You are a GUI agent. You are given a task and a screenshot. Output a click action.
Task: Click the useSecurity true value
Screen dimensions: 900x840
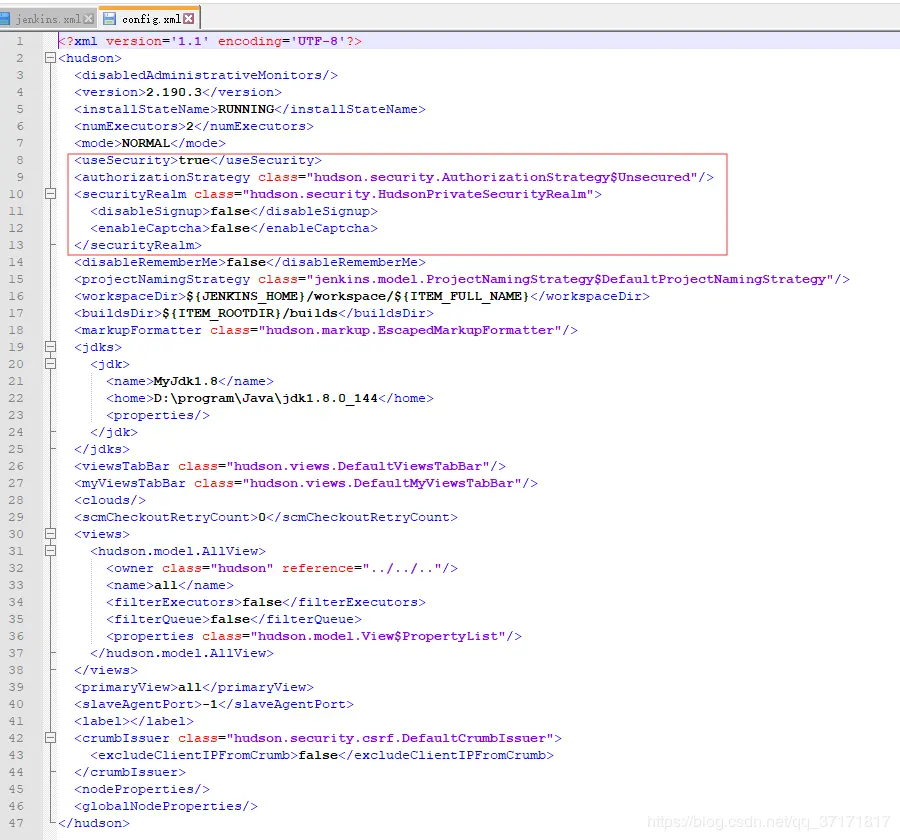coord(194,160)
